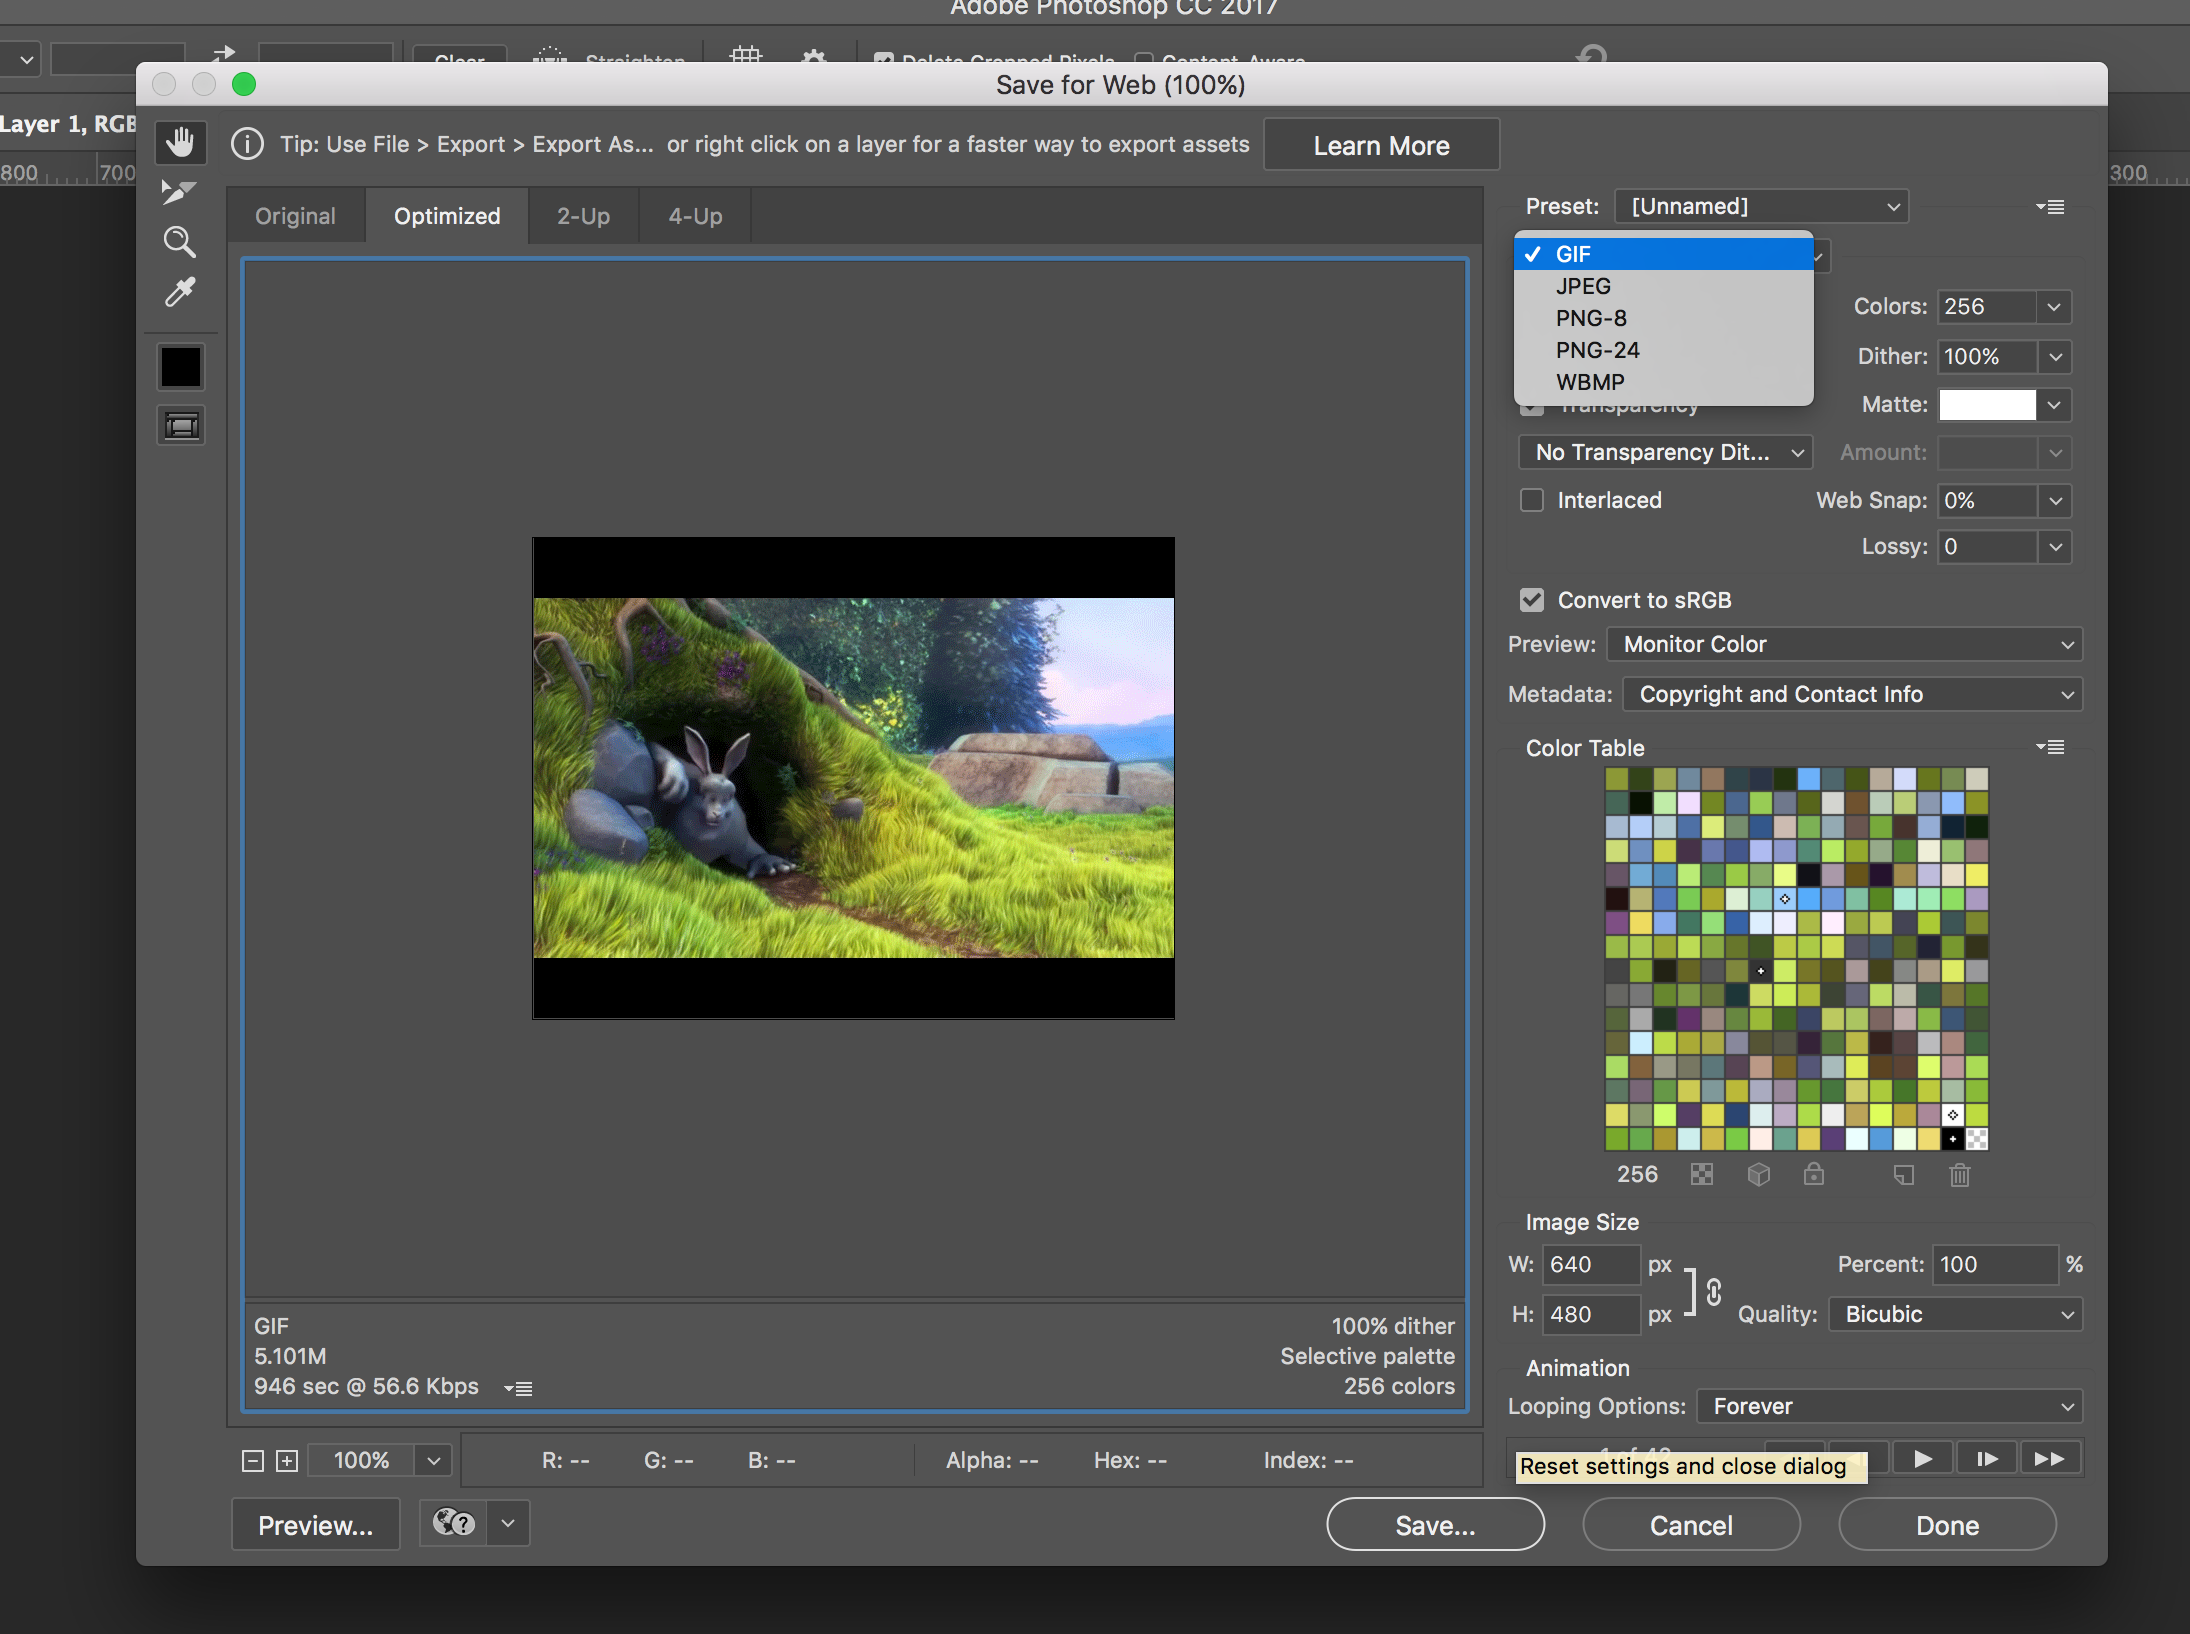The image size is (2190, 1634).
Task: Open the Web Snap dropdown arrow
Action: pos(2054,501)
